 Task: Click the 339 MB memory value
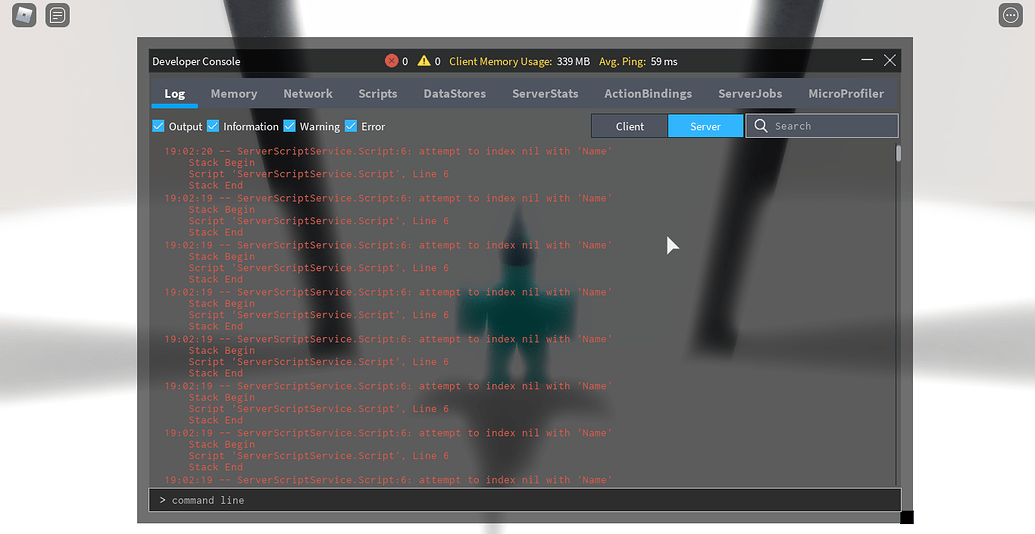pyautogui.click(x=573, y=61)
